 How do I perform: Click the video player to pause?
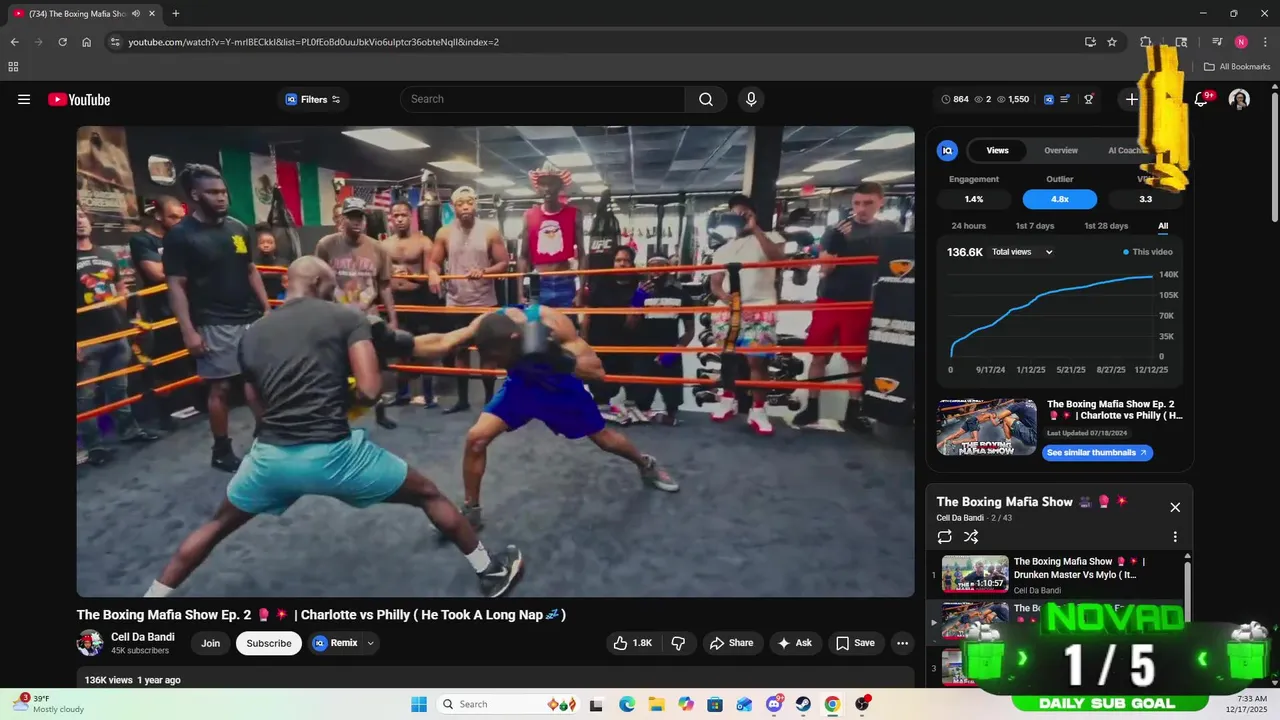tap(495, 361)
